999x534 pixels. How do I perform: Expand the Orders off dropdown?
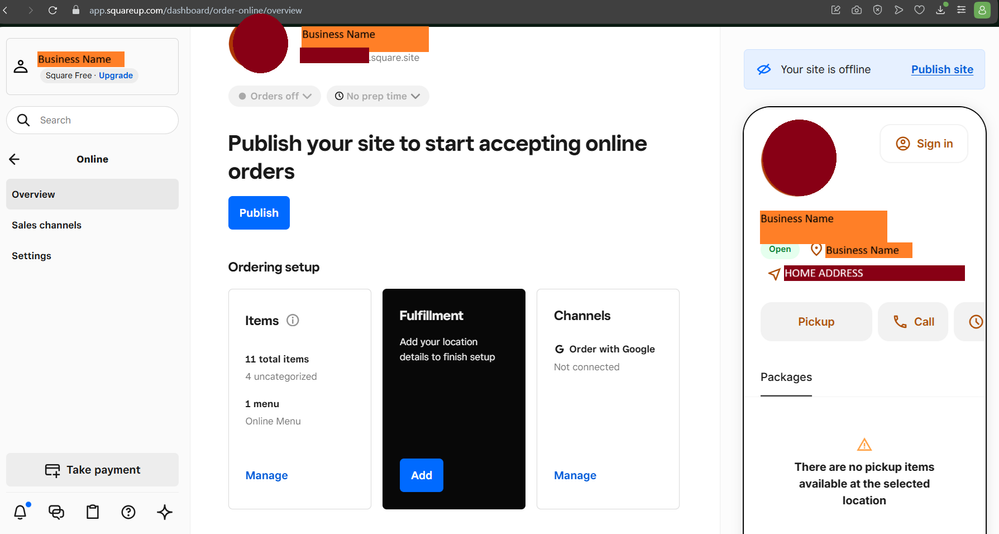[274, 96]
